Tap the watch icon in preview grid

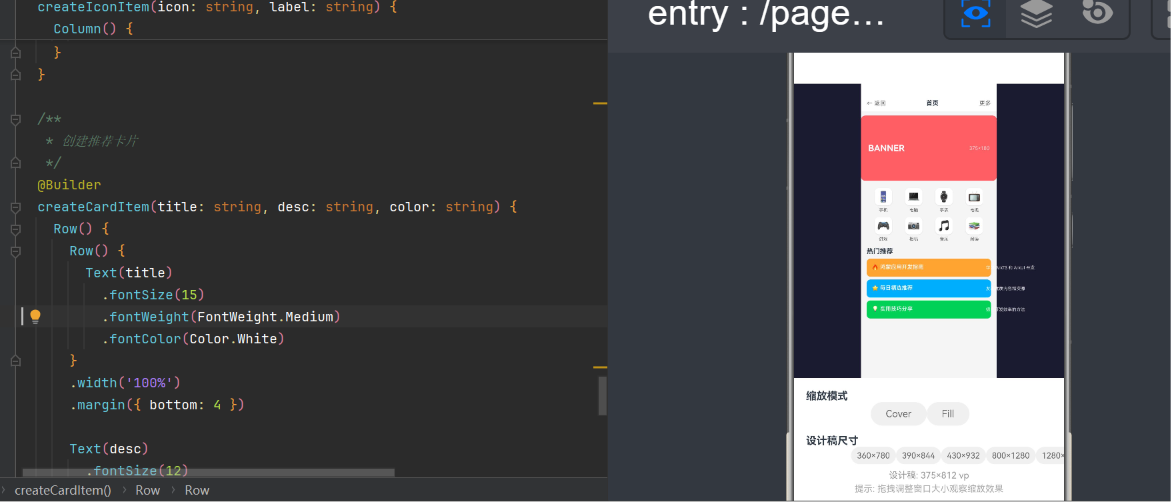point(944,197)
